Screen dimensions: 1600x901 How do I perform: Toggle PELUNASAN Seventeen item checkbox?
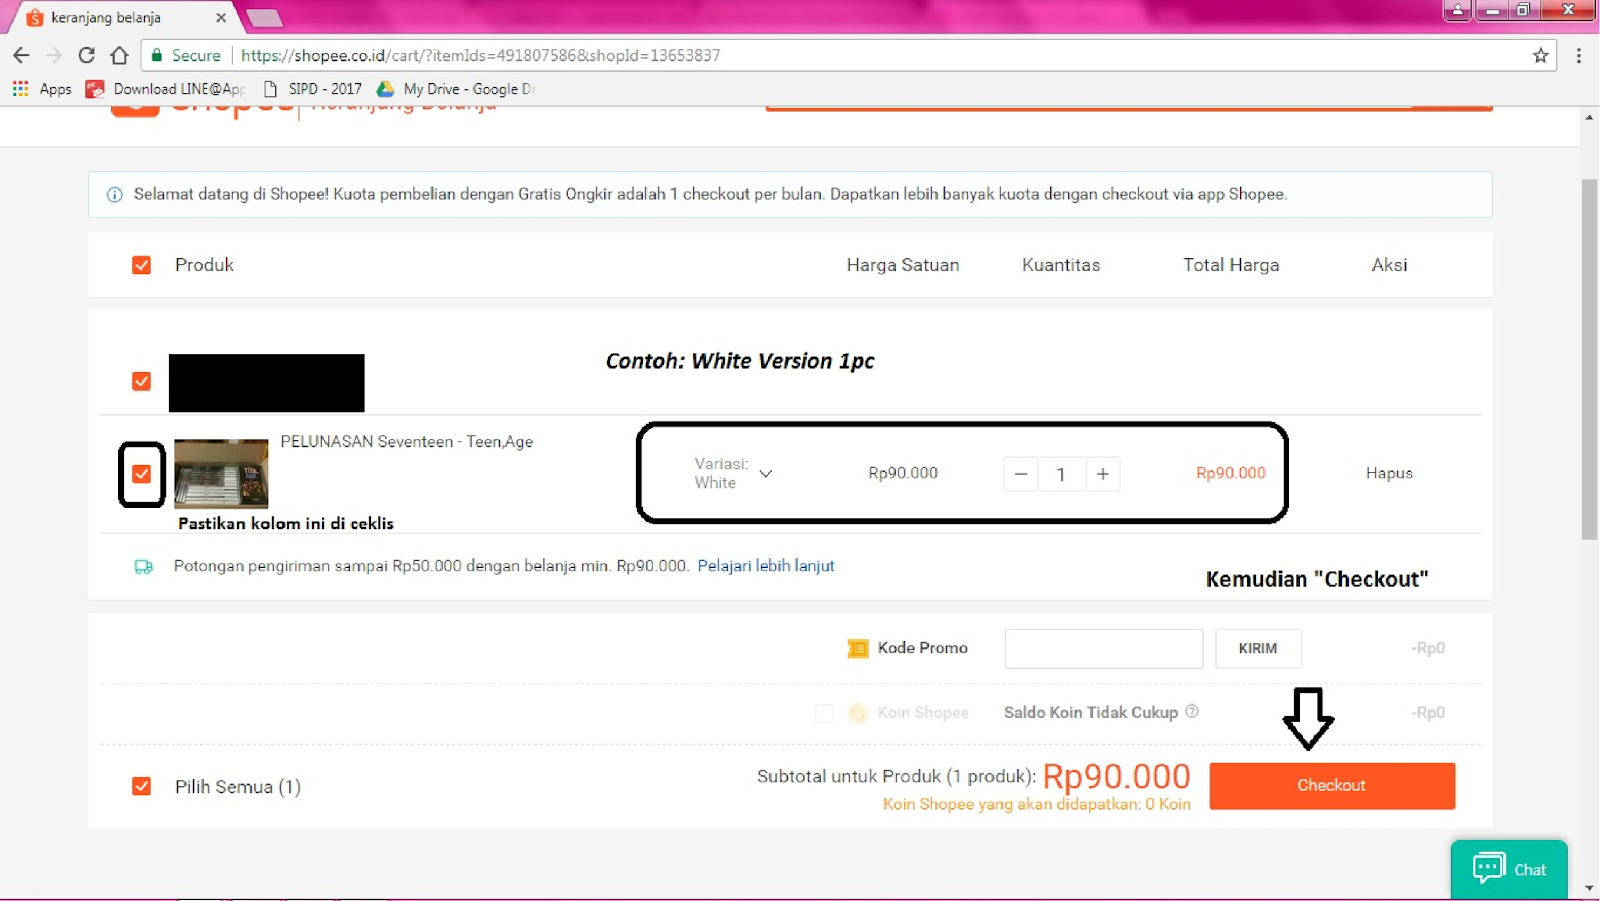141,474
